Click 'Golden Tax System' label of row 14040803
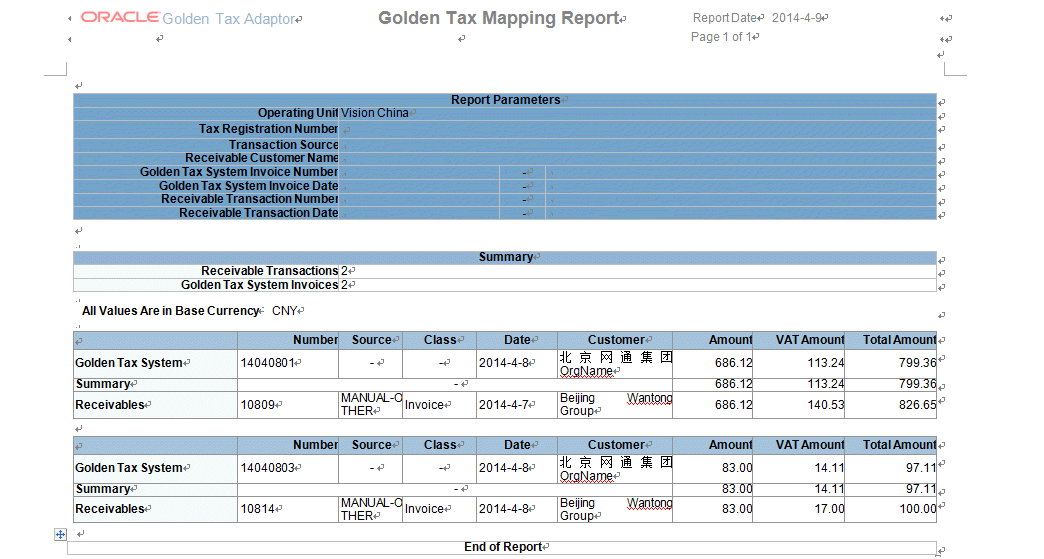 pos(129,468)
